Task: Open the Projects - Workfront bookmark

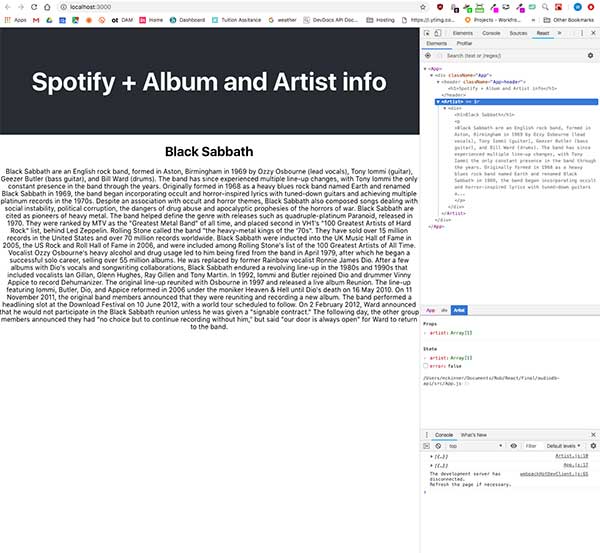Action: [x=492, y=20]
